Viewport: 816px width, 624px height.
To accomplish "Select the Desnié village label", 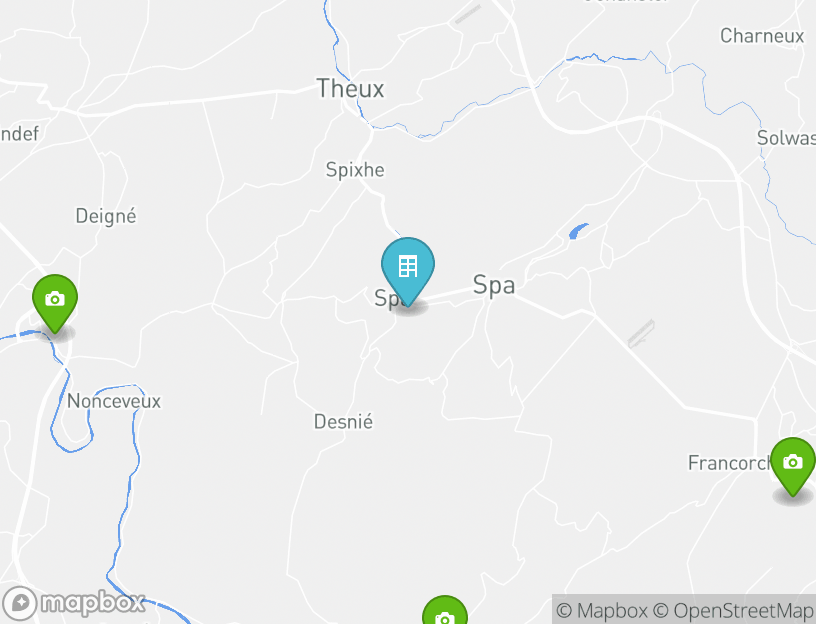I will pos(343,422).
